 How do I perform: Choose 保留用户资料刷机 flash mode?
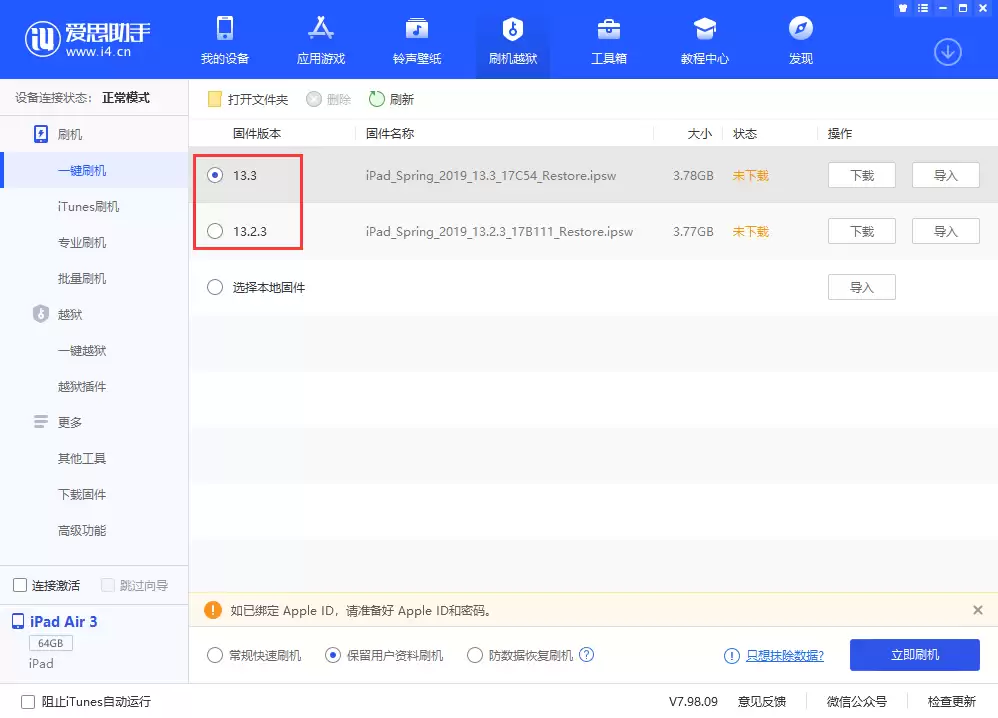pyautogui.click(x=333, y=655)
